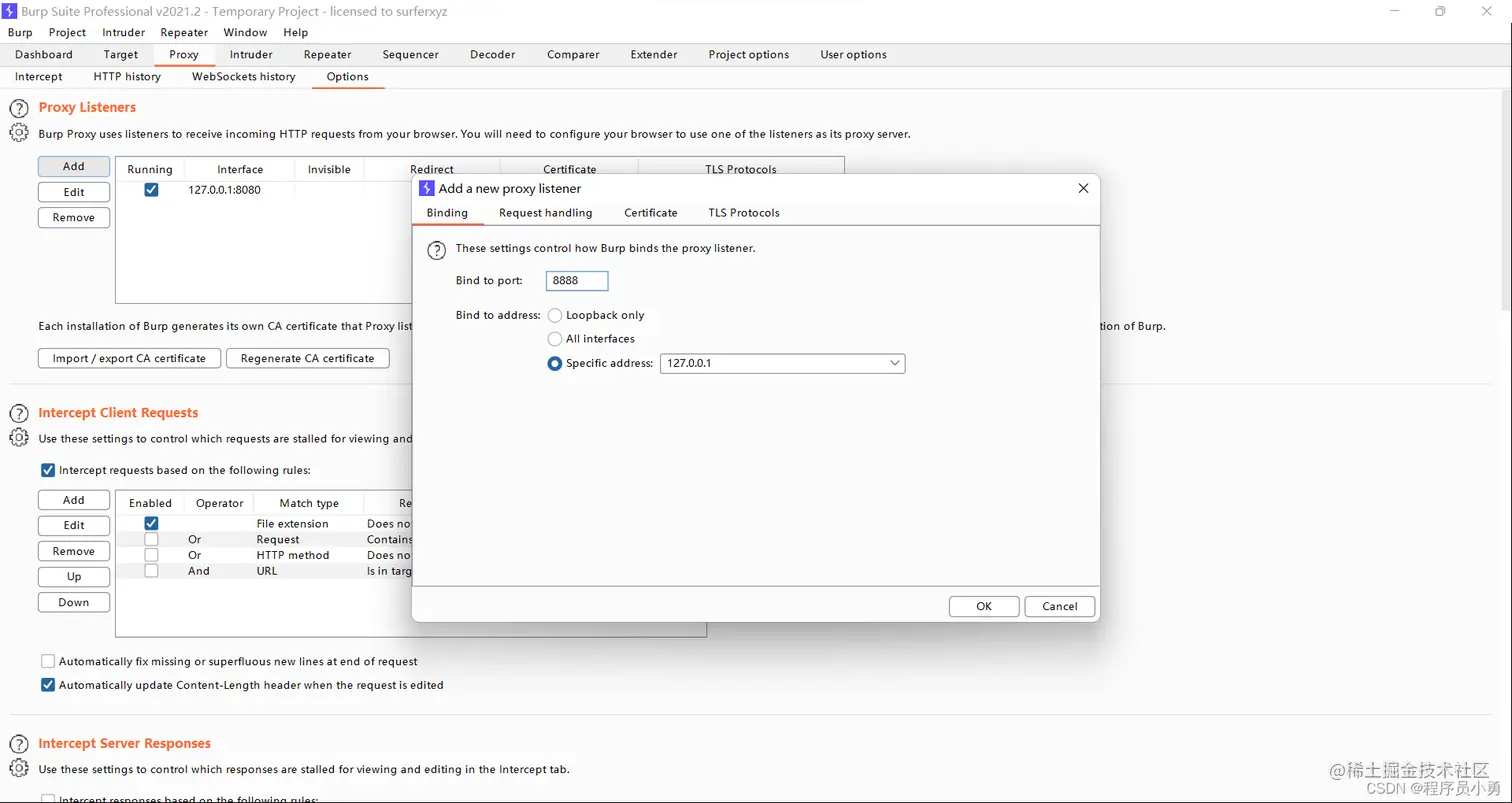Enable the And URL rule checkbox
1512x803 pixels.
[151, 571]
